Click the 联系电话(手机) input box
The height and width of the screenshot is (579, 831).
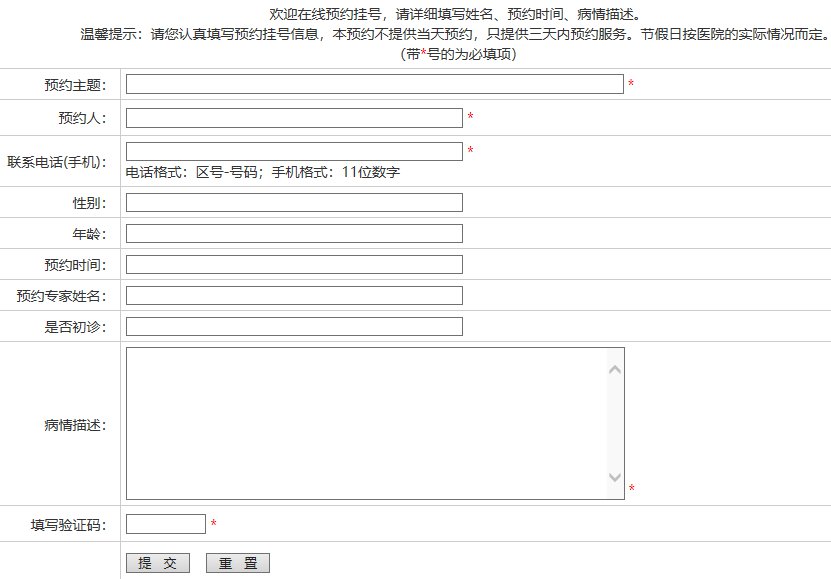point(294,151)
